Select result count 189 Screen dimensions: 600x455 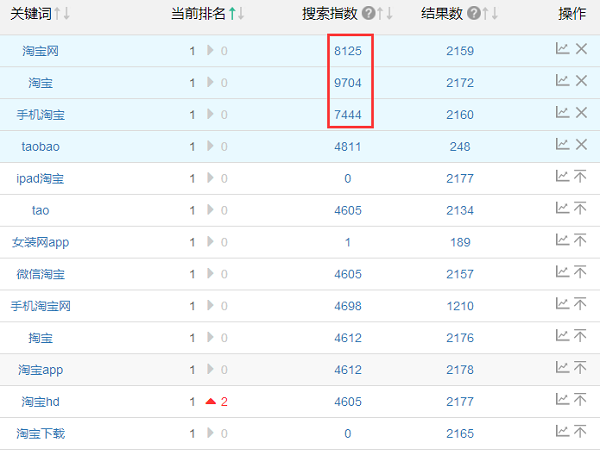pyautogui.click(x=460, y=242)
